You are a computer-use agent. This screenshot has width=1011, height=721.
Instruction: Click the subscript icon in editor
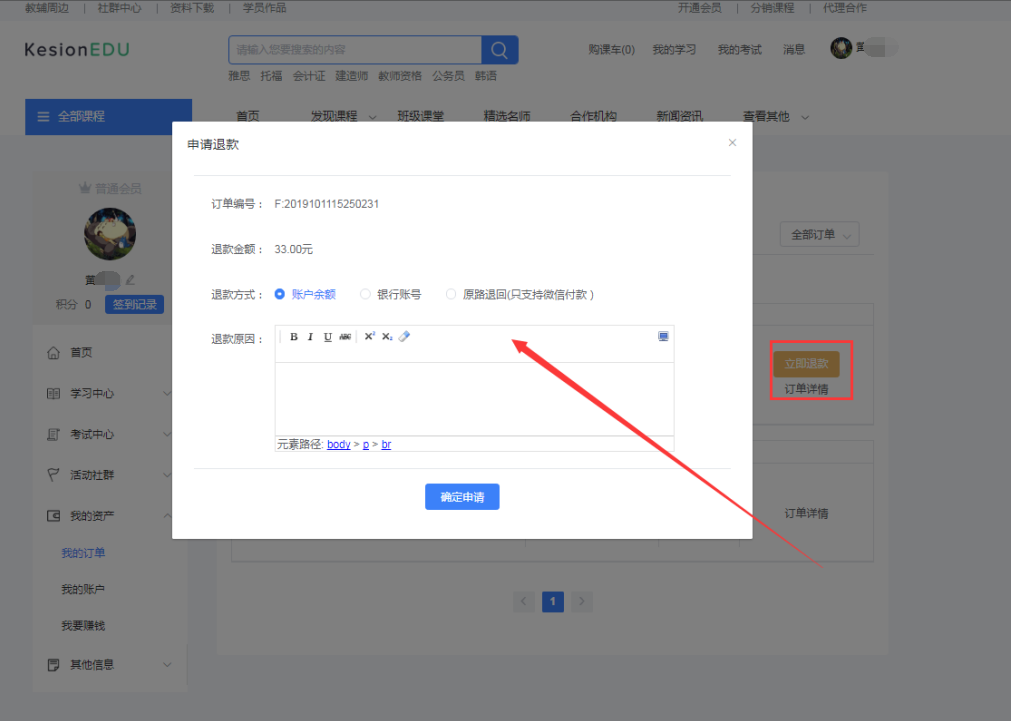(387, 337)
